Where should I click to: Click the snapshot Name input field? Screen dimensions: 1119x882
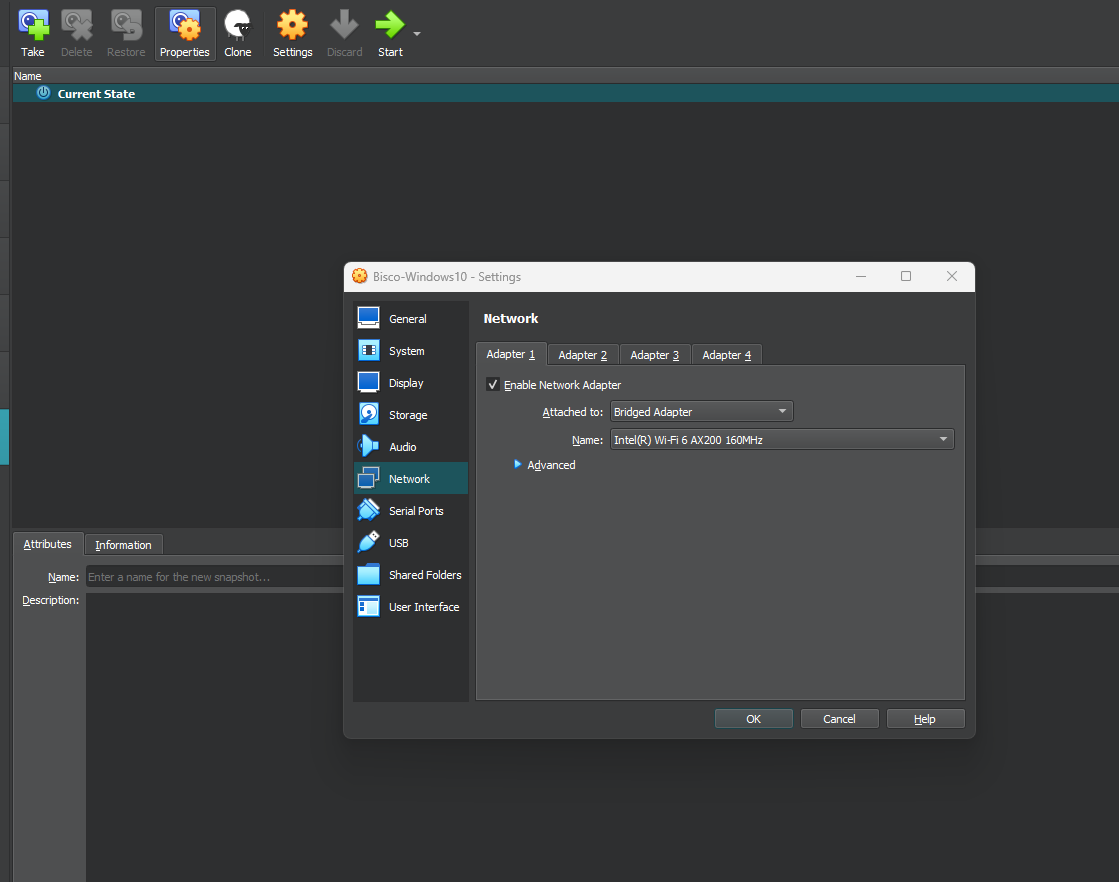214,577
